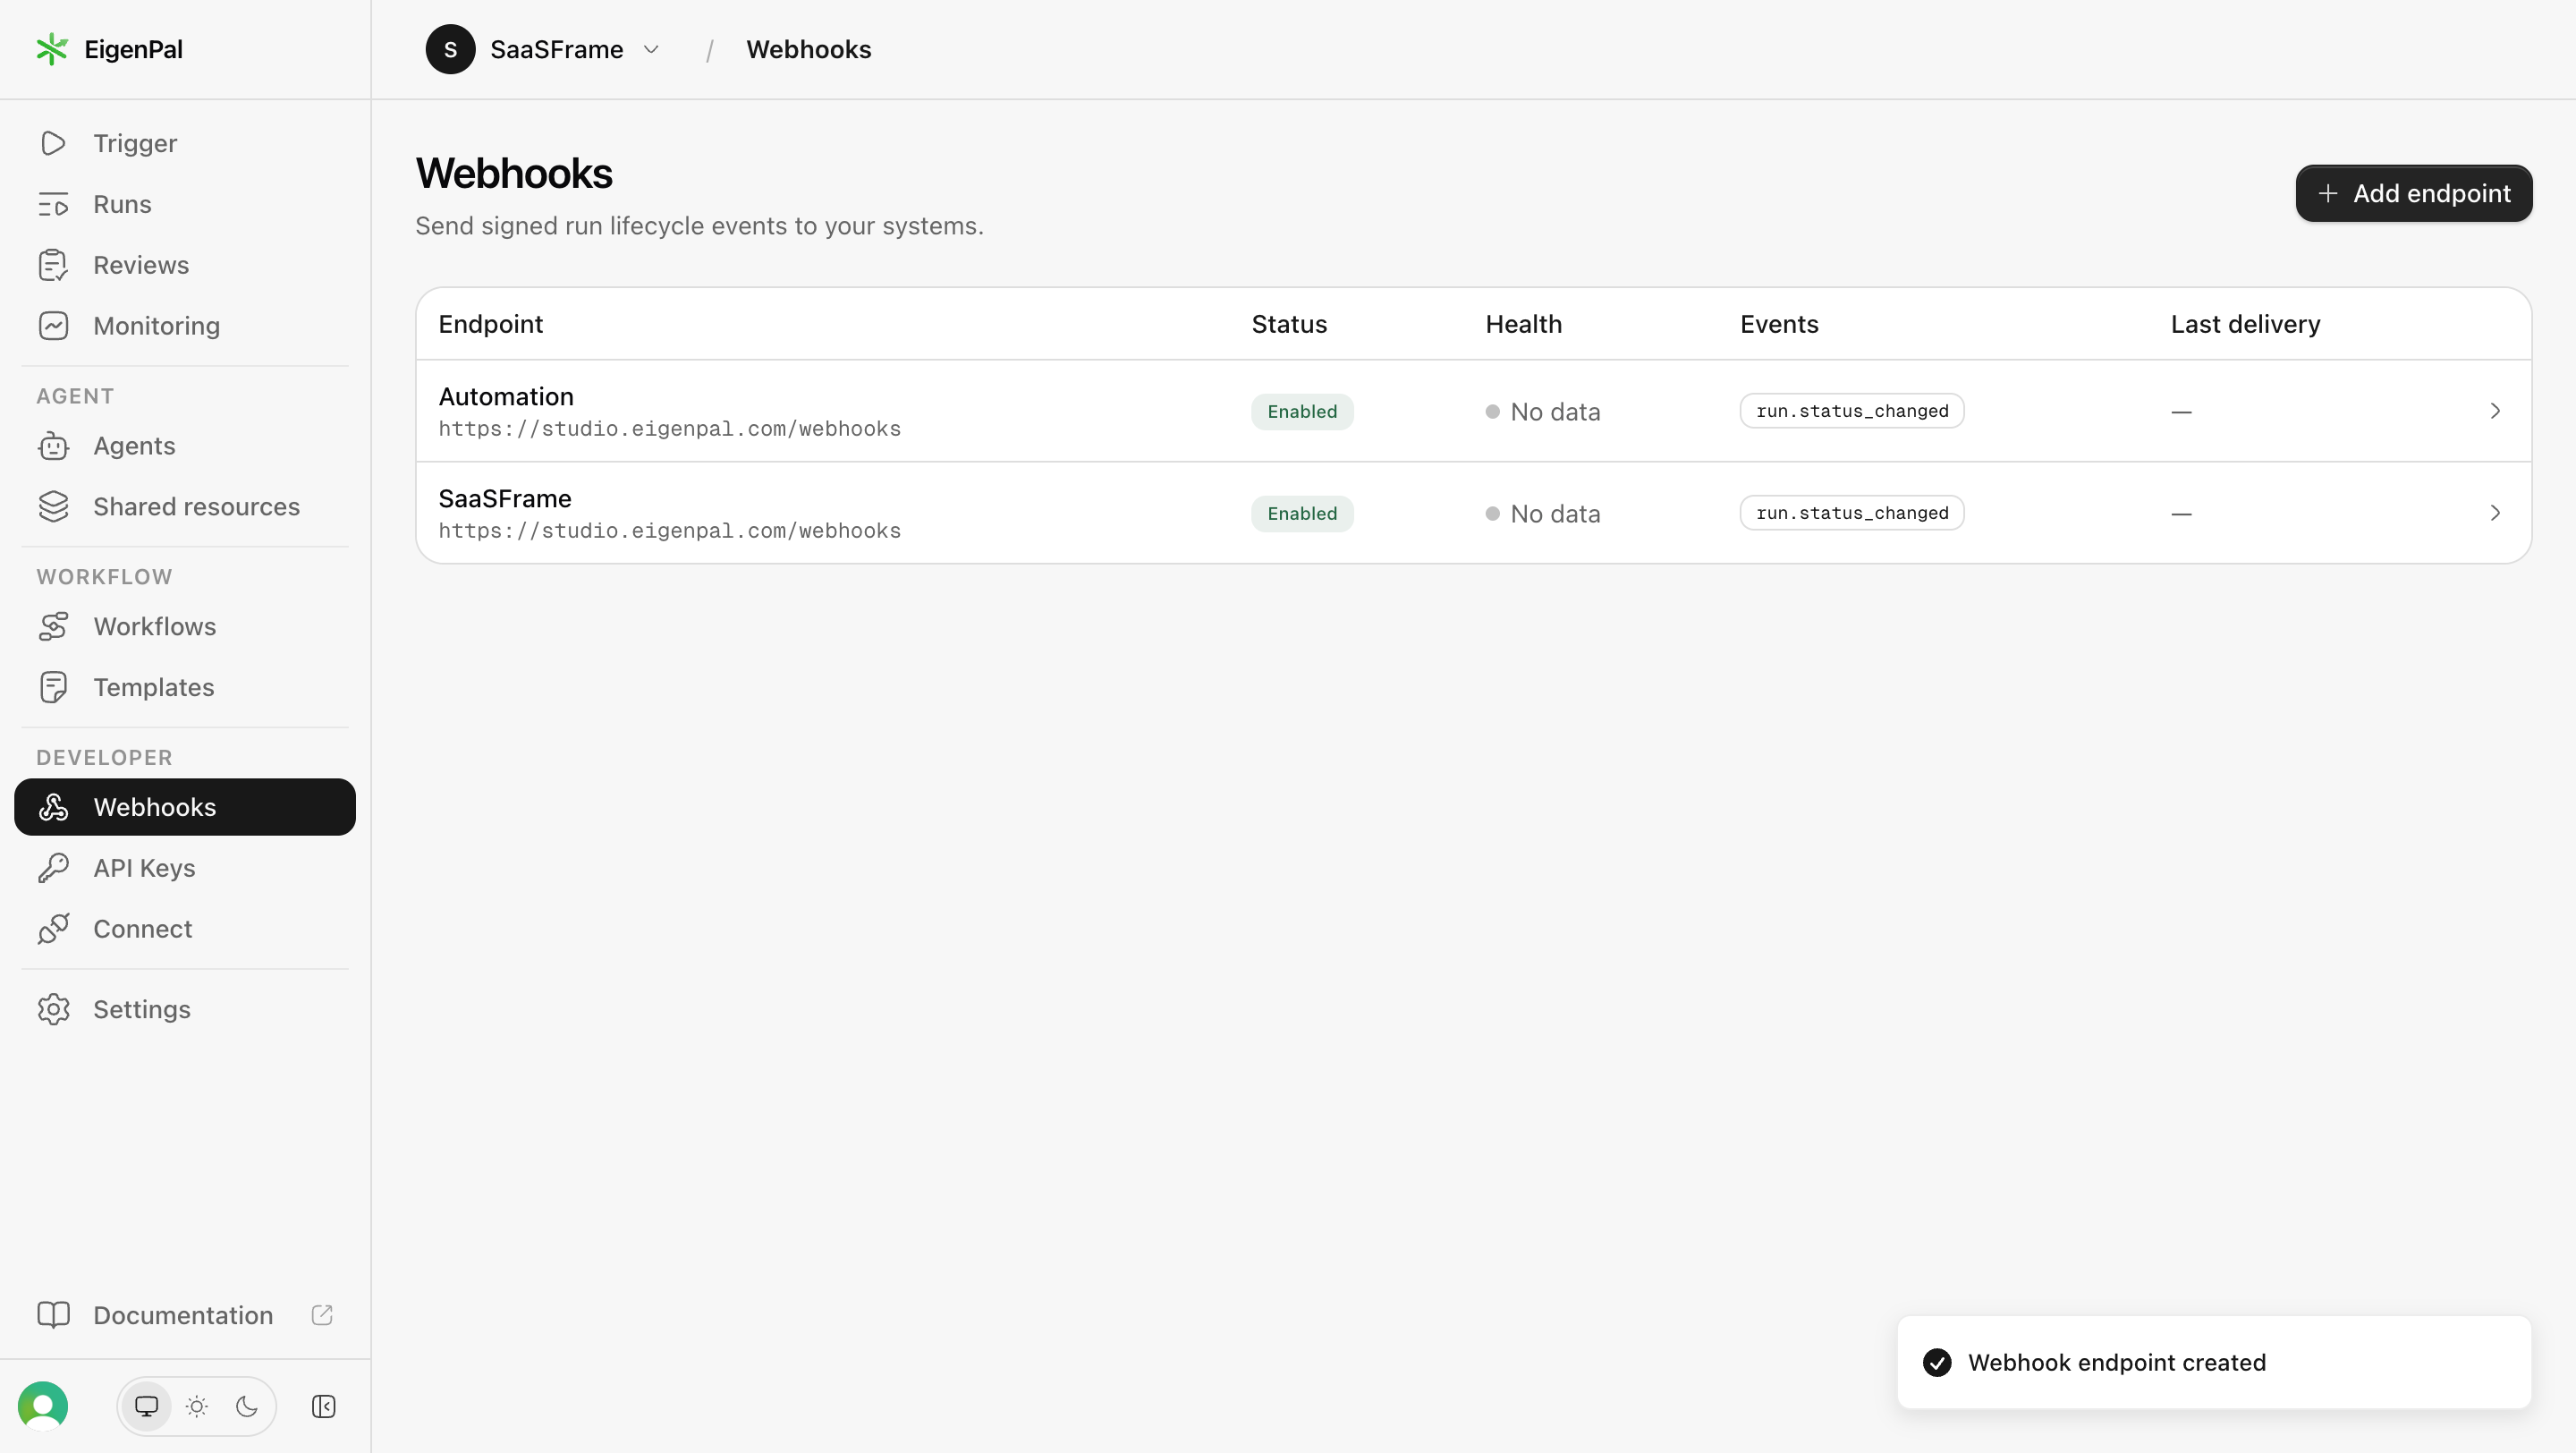Click the API Keys key icon

[53, 868]
